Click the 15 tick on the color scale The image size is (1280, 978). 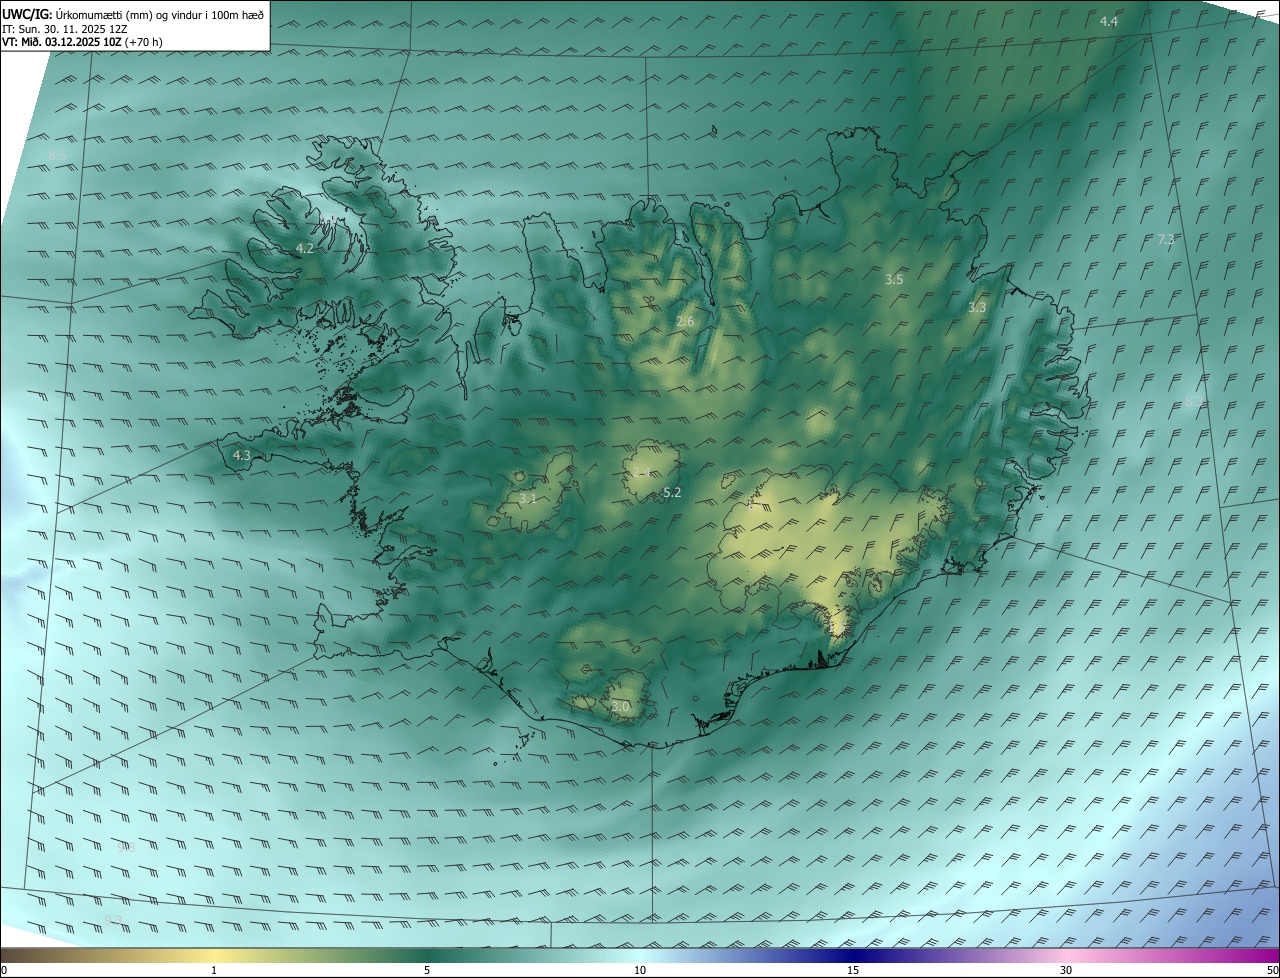[x=853, y=970]
